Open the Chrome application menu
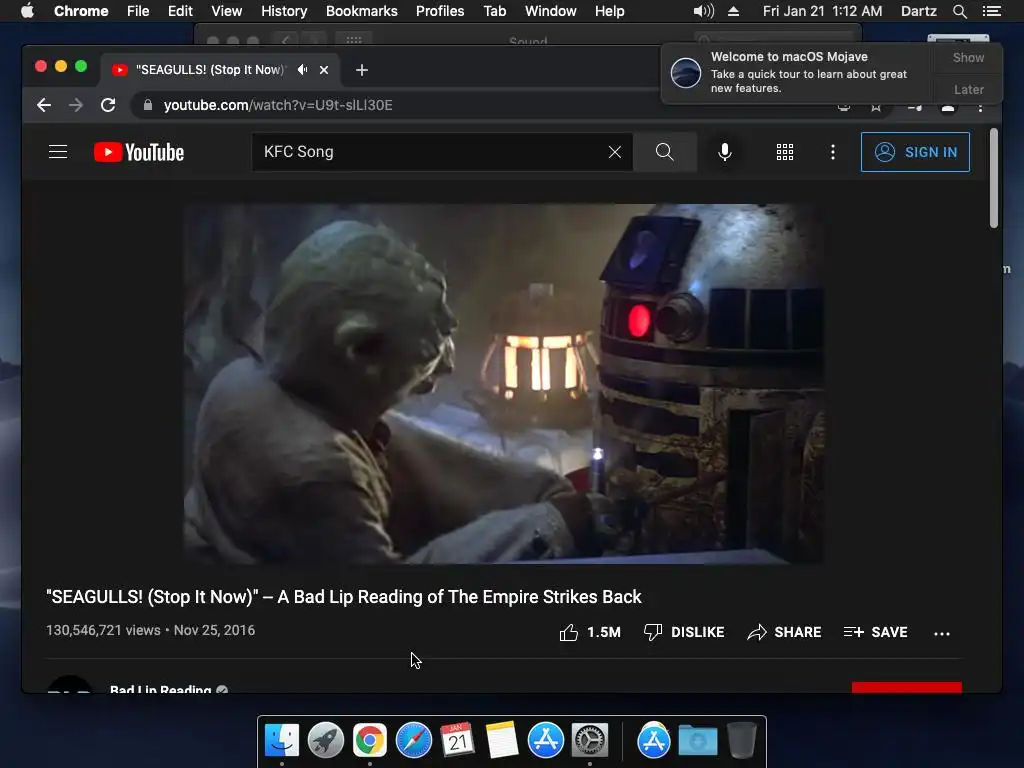The width and height of the screenshot is (1024, 768). pos(81,11)
